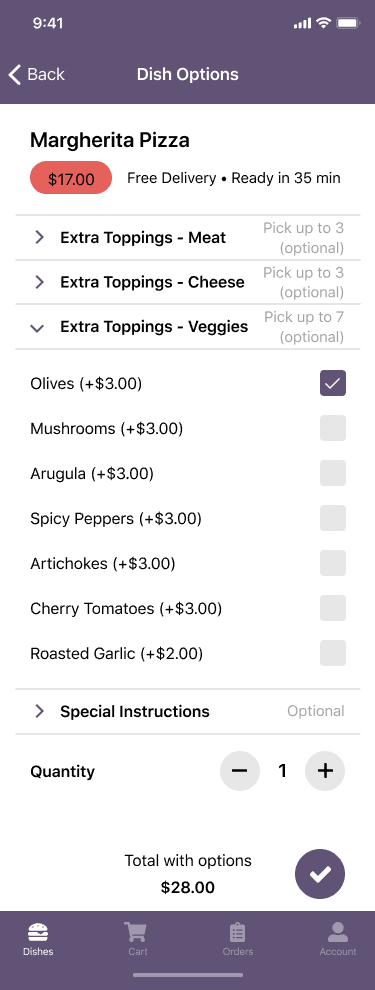The image size is (375, 990).
Task: Open the Orders clipboard icon
Action: 237,933
